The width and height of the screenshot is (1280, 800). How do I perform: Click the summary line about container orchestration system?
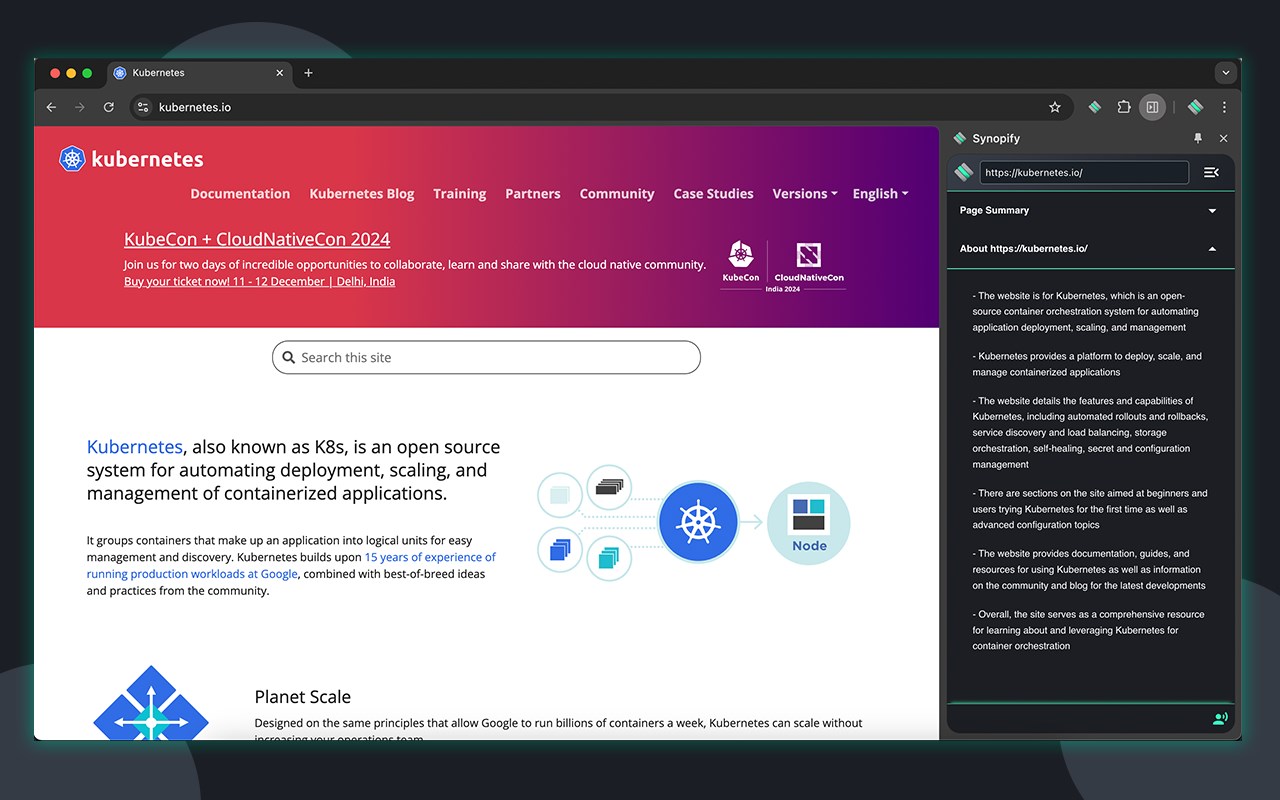(1086, 312)
